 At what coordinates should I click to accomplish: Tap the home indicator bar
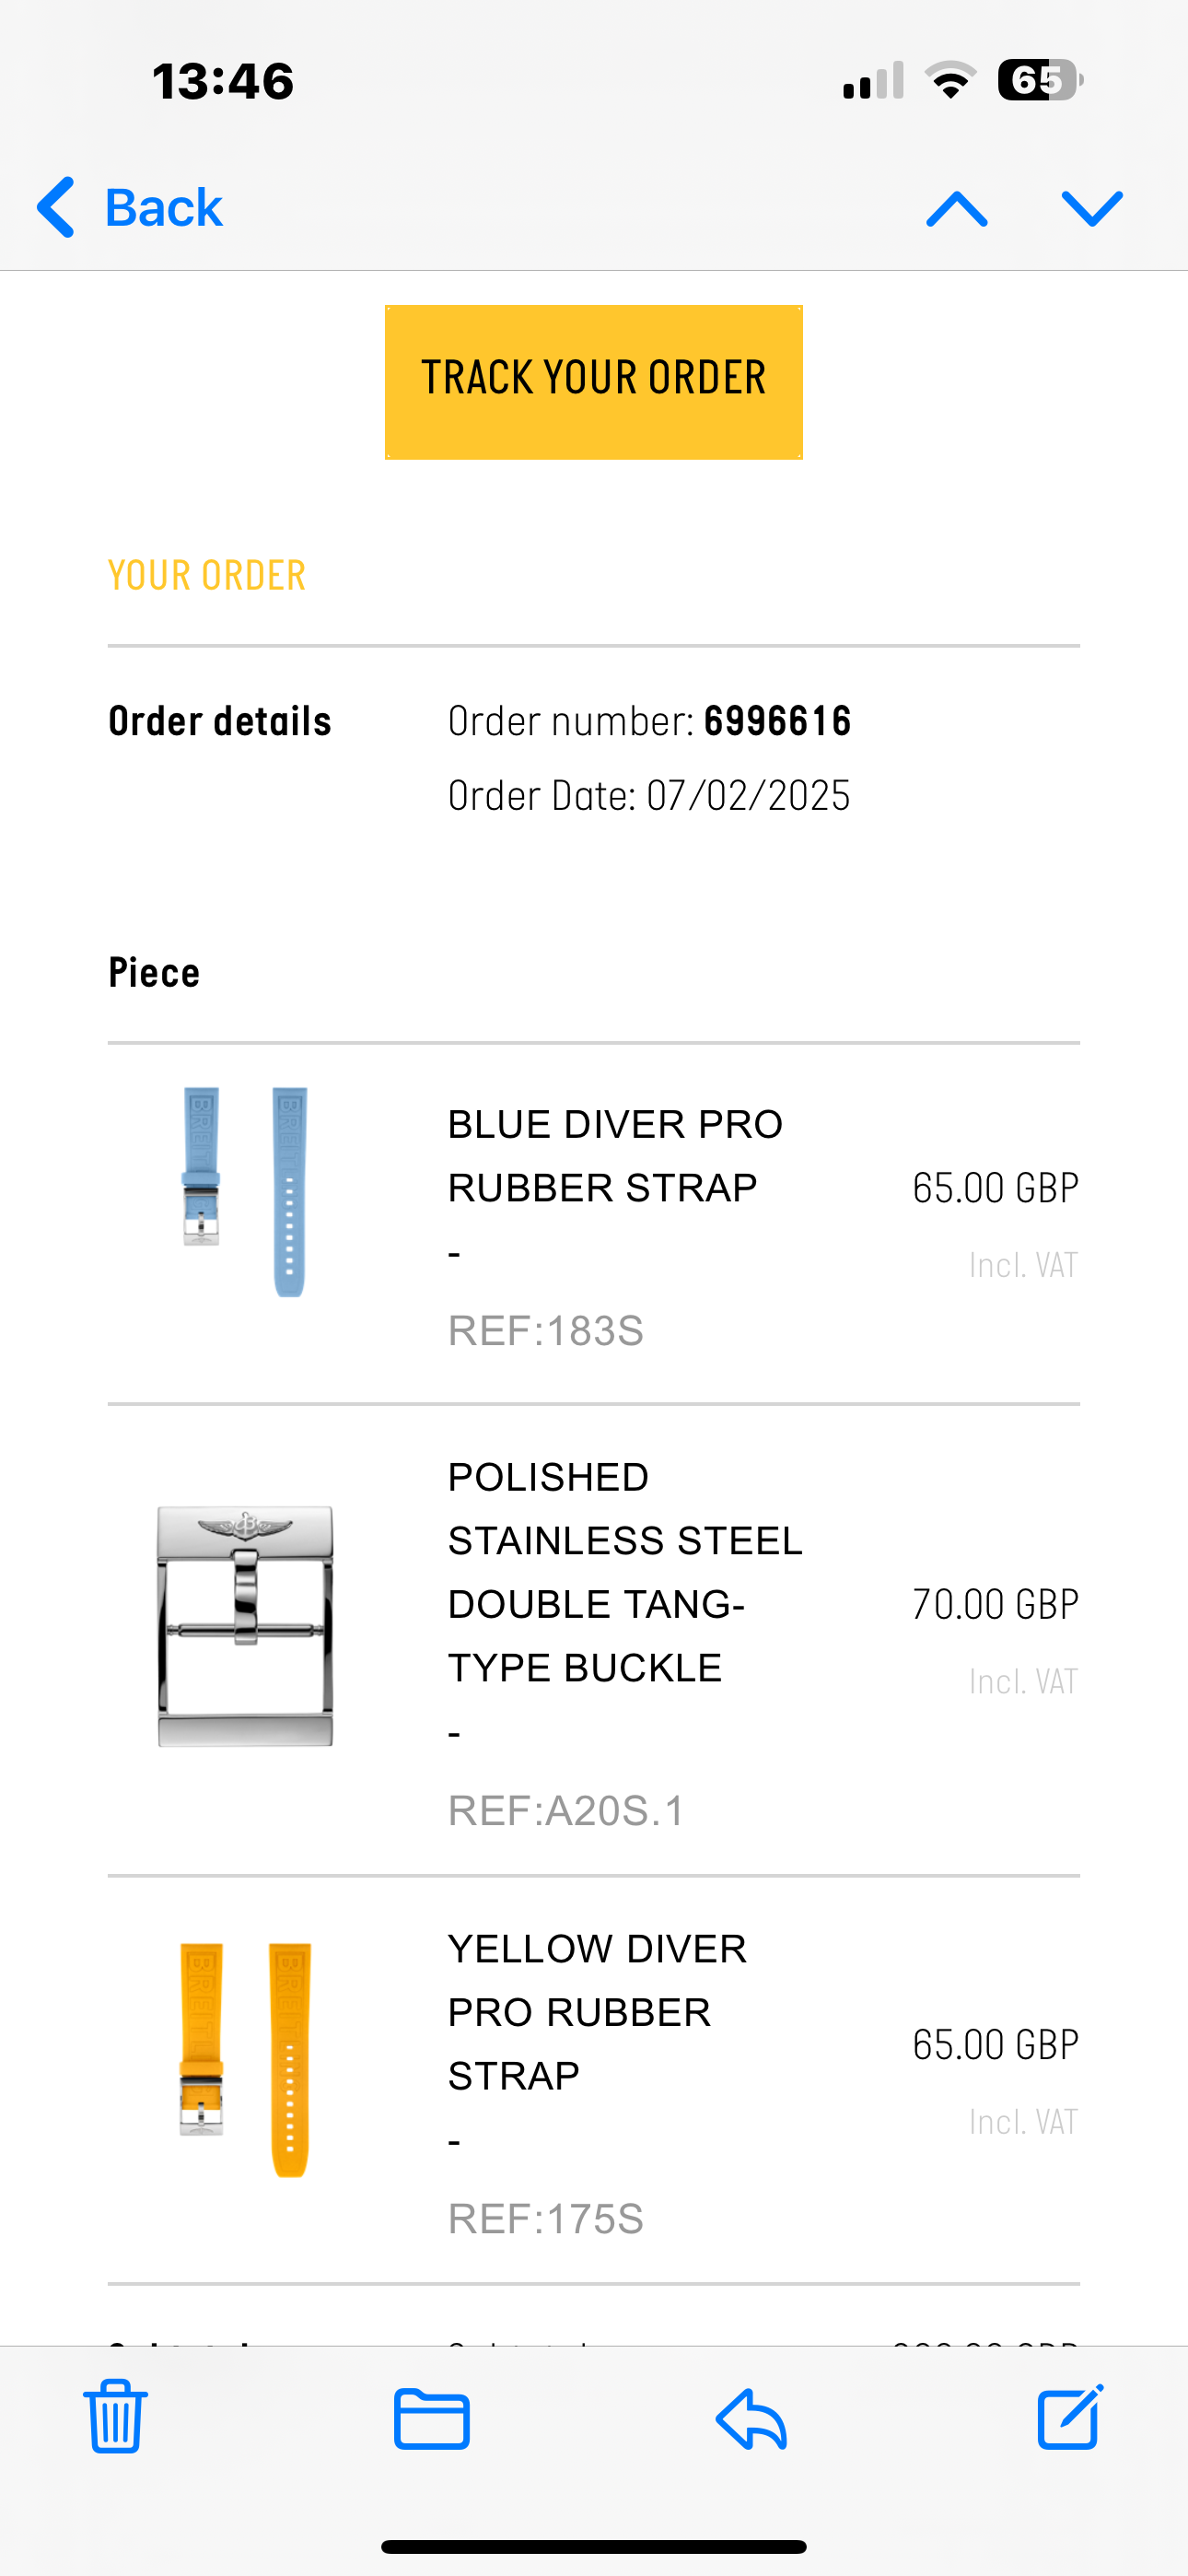click(x=594, y=2546)
